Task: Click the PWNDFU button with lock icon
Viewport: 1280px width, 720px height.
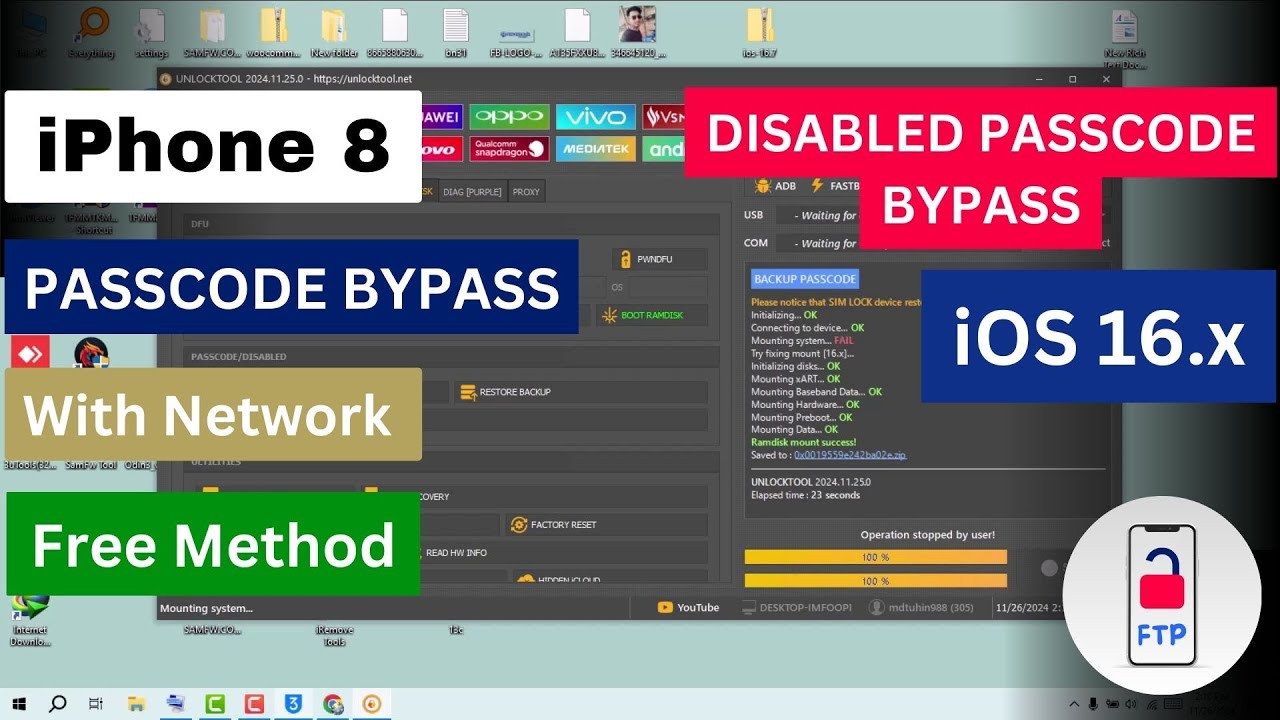Action: 659,259
